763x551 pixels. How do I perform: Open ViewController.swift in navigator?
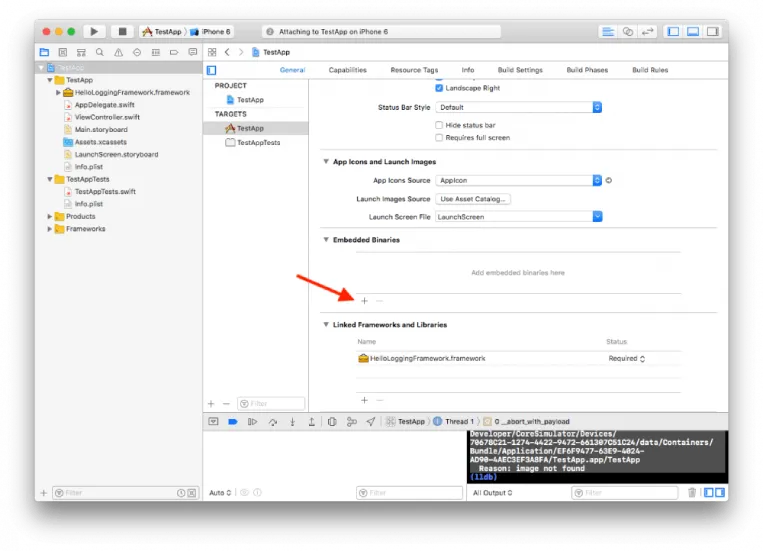coord(107,117)
